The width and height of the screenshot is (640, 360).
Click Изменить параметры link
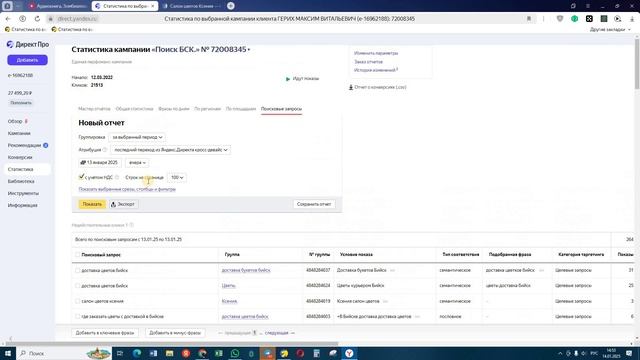tap(376, 53)
